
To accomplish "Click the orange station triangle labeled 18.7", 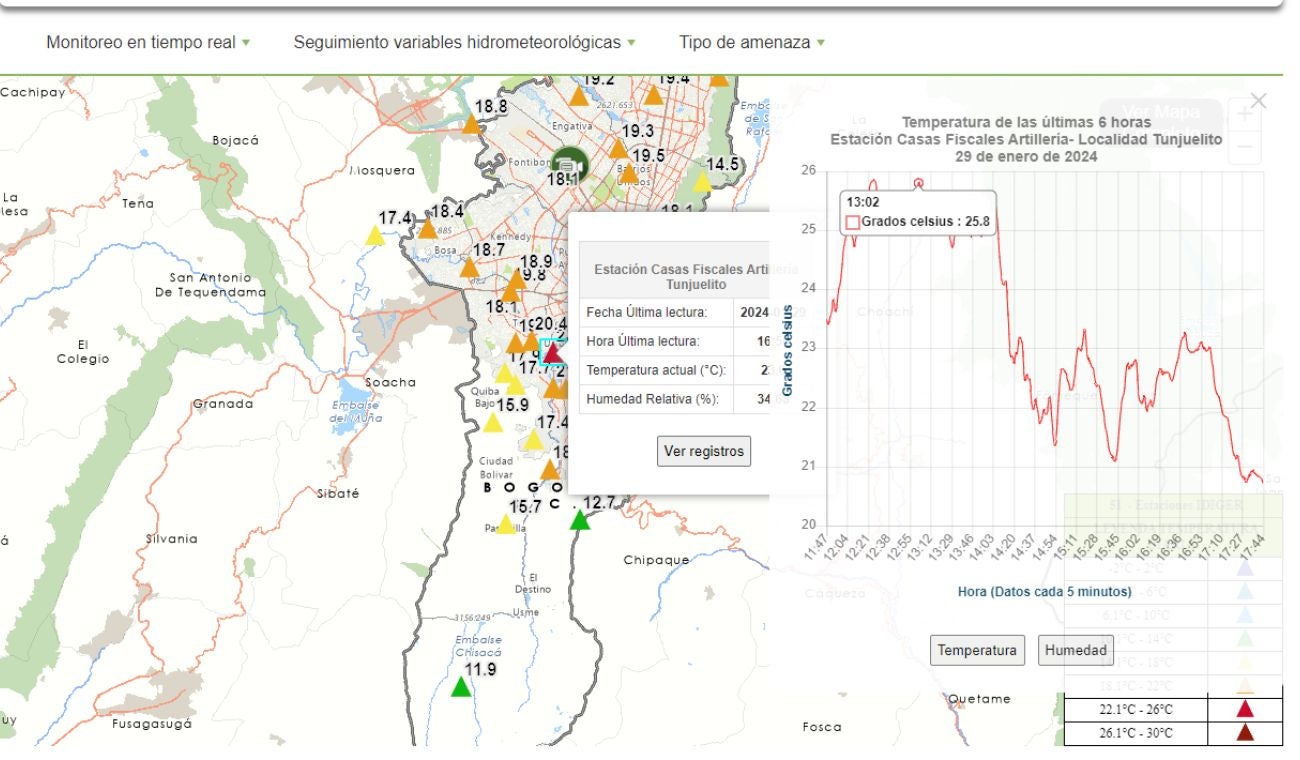I will pos(469,267).
